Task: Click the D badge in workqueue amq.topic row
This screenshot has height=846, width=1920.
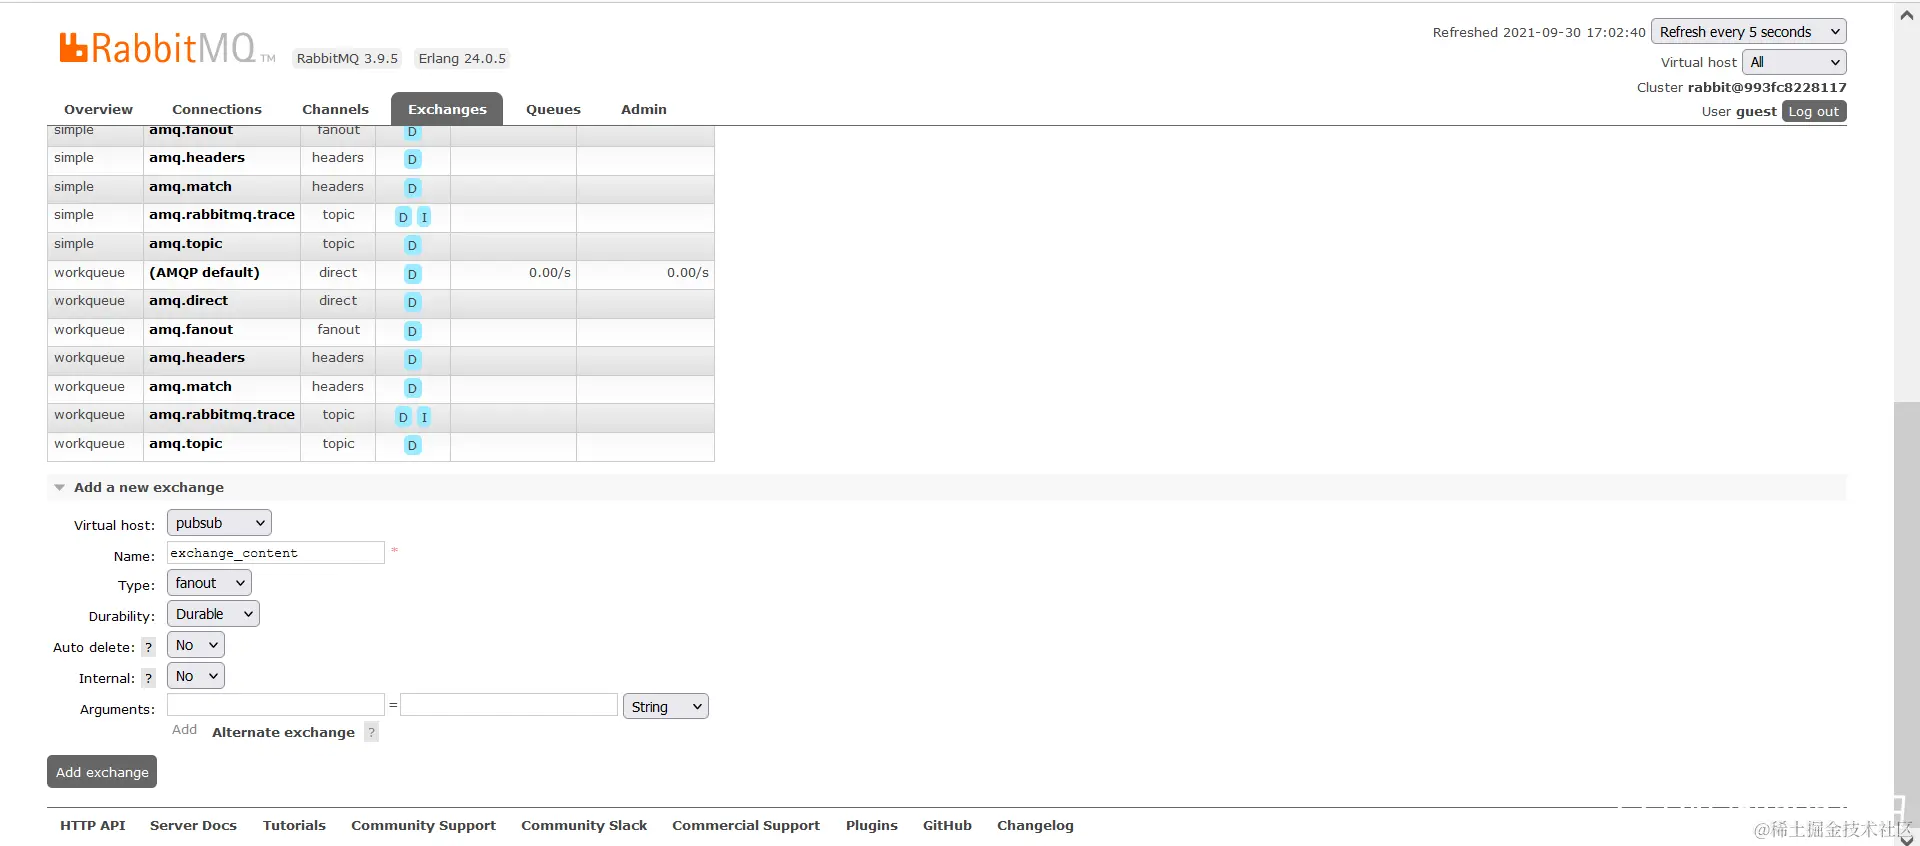Action: [412, 445]
